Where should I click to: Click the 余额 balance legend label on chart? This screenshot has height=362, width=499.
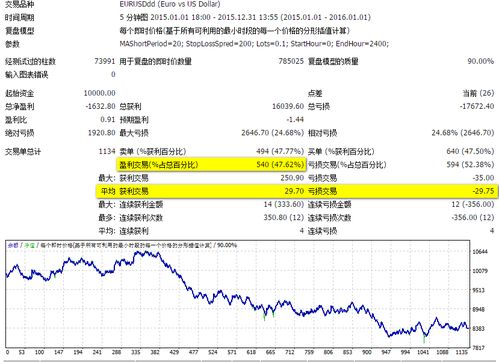click(13, 245)
